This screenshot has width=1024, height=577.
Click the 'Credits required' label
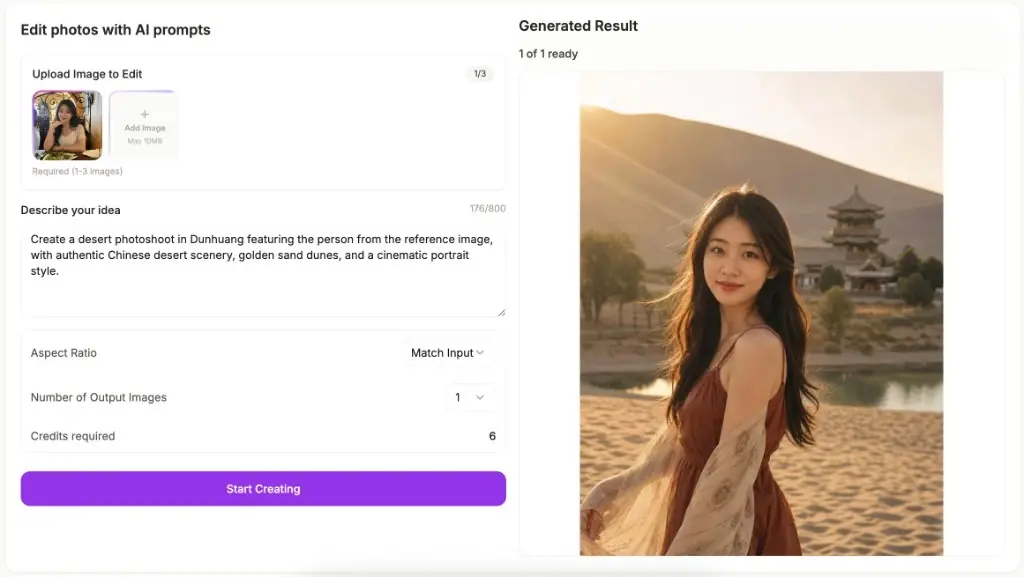coord(72,436)
